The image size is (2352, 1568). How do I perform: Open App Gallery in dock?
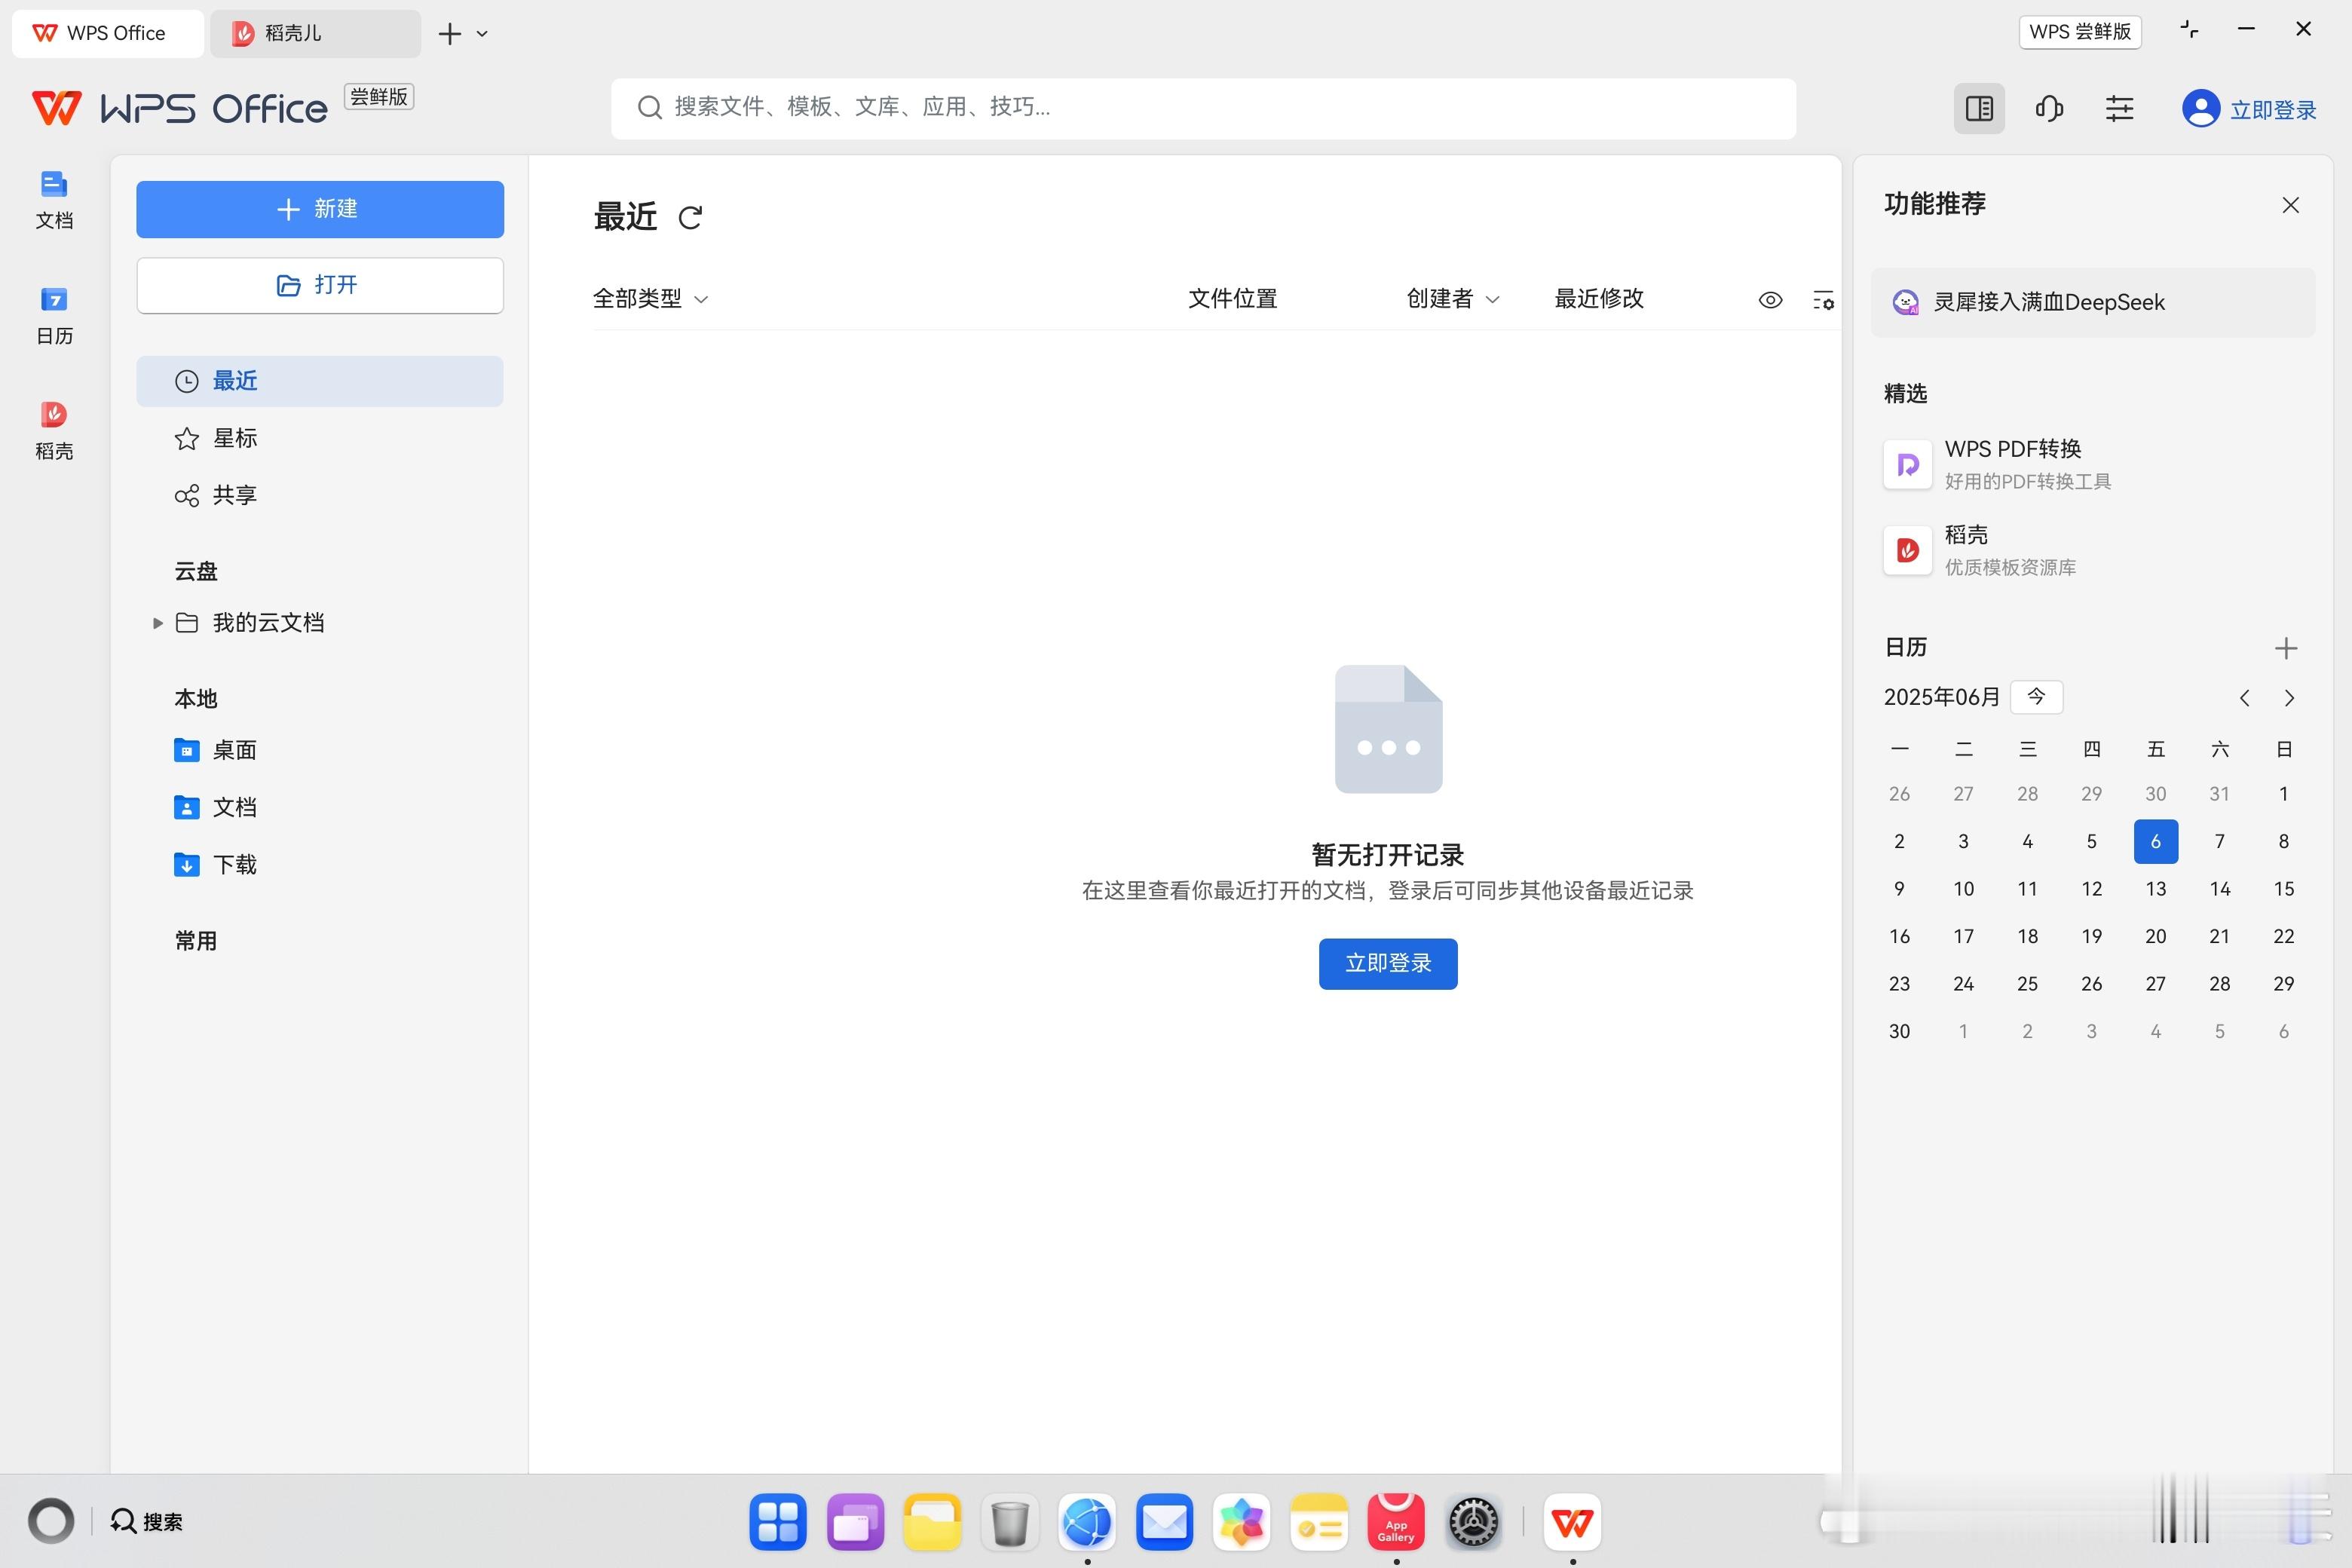pos(1396,1522)
